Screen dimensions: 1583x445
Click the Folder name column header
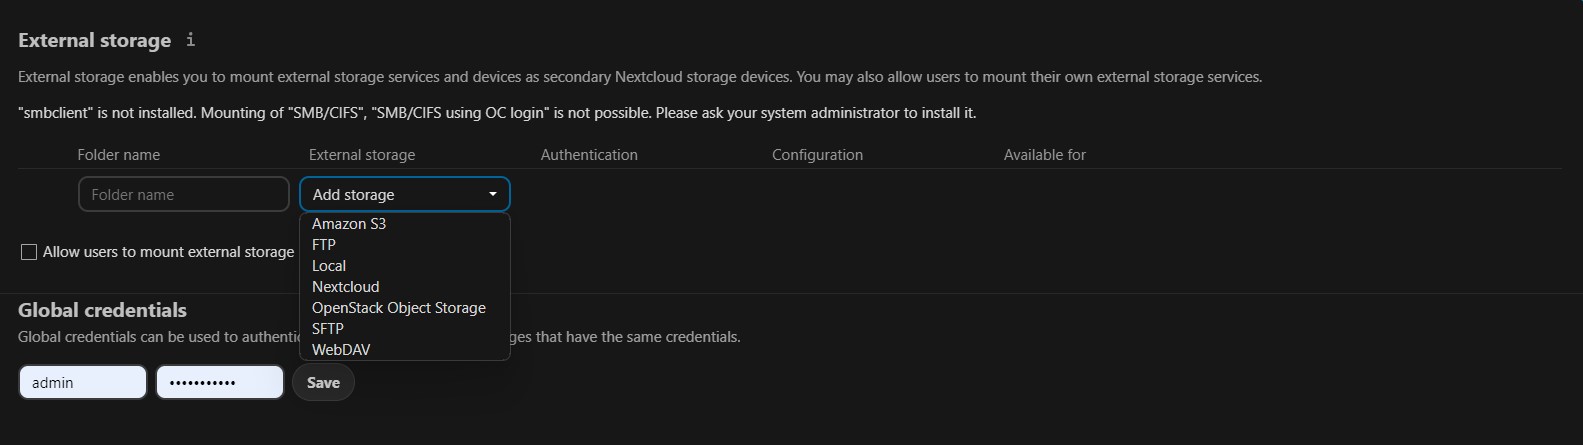coord(119,155)
